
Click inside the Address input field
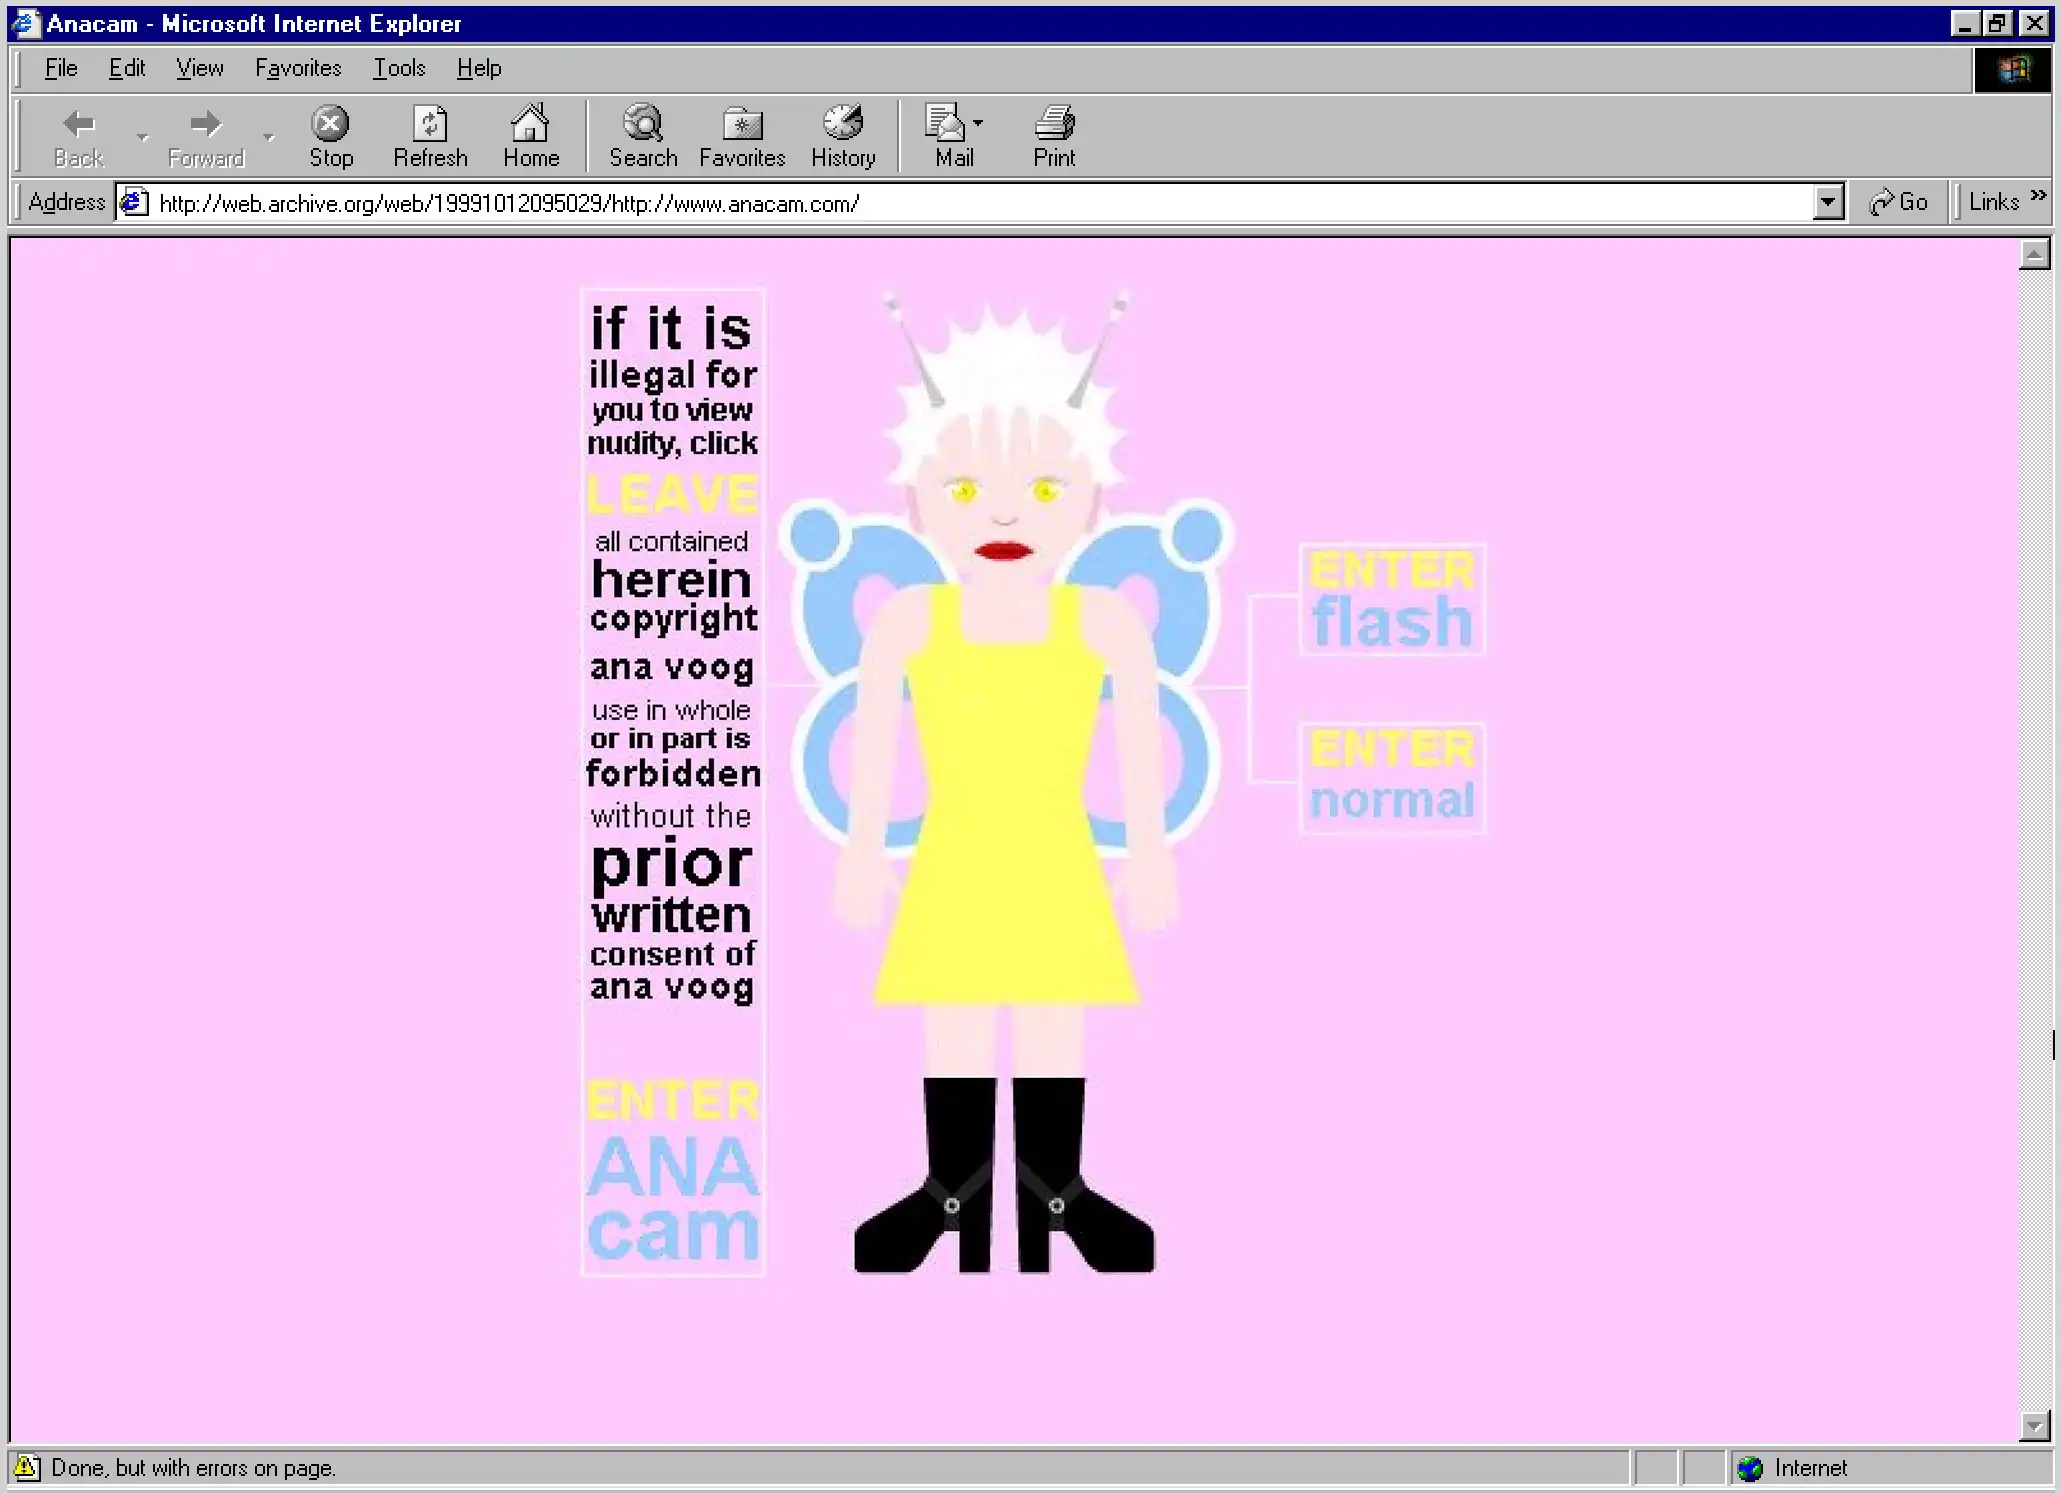[800, 202]
